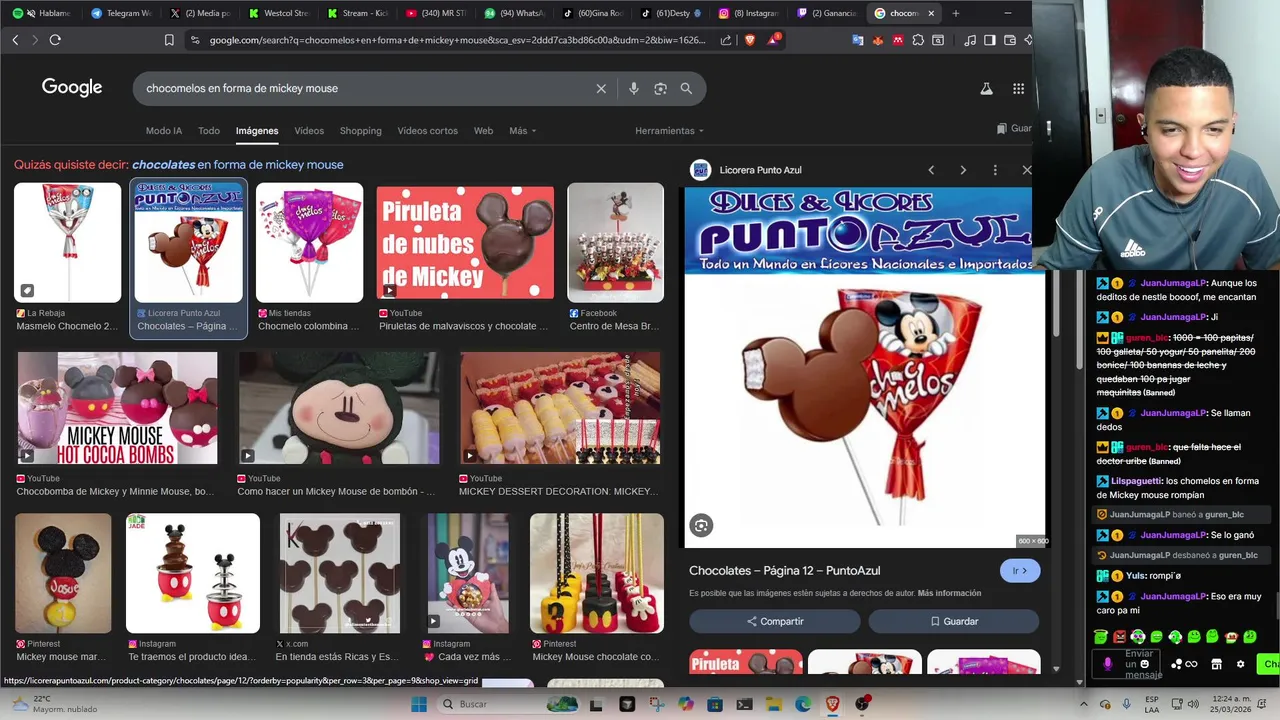Search inside image with lens button
The height and width of the screenshot is (720, 1280).
point(701,525)
